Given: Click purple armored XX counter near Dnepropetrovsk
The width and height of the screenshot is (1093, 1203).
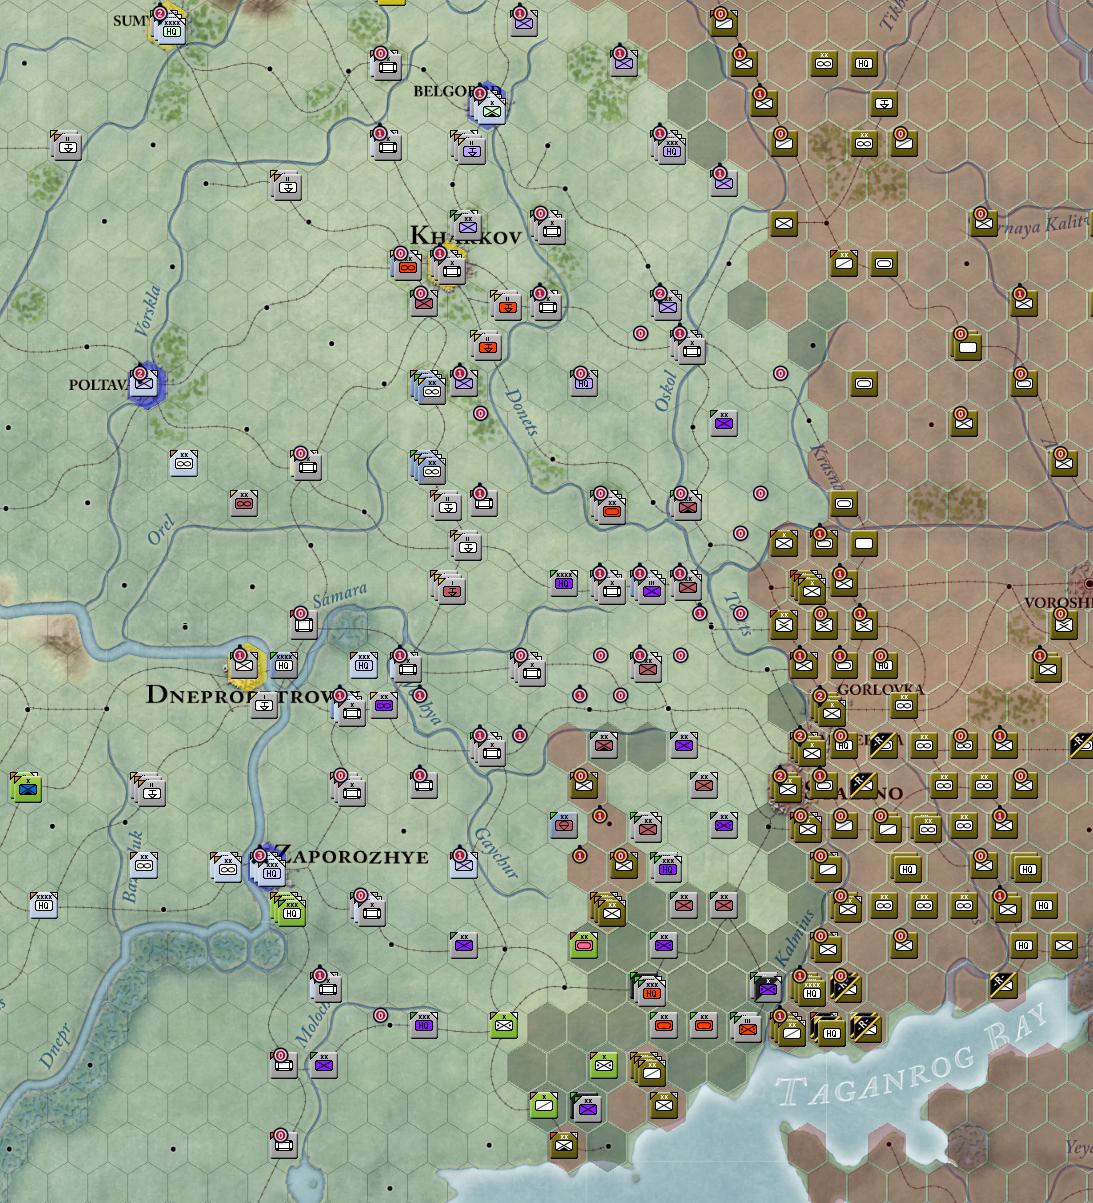Looking at the screenshot, I should coord(382,704).
